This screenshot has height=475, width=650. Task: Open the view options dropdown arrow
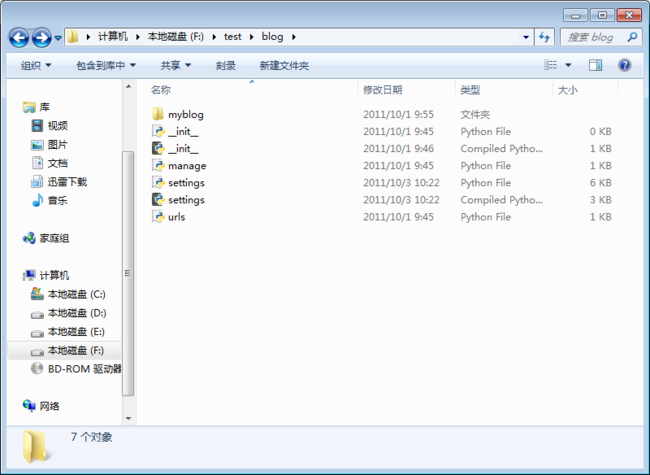(568, 65)
